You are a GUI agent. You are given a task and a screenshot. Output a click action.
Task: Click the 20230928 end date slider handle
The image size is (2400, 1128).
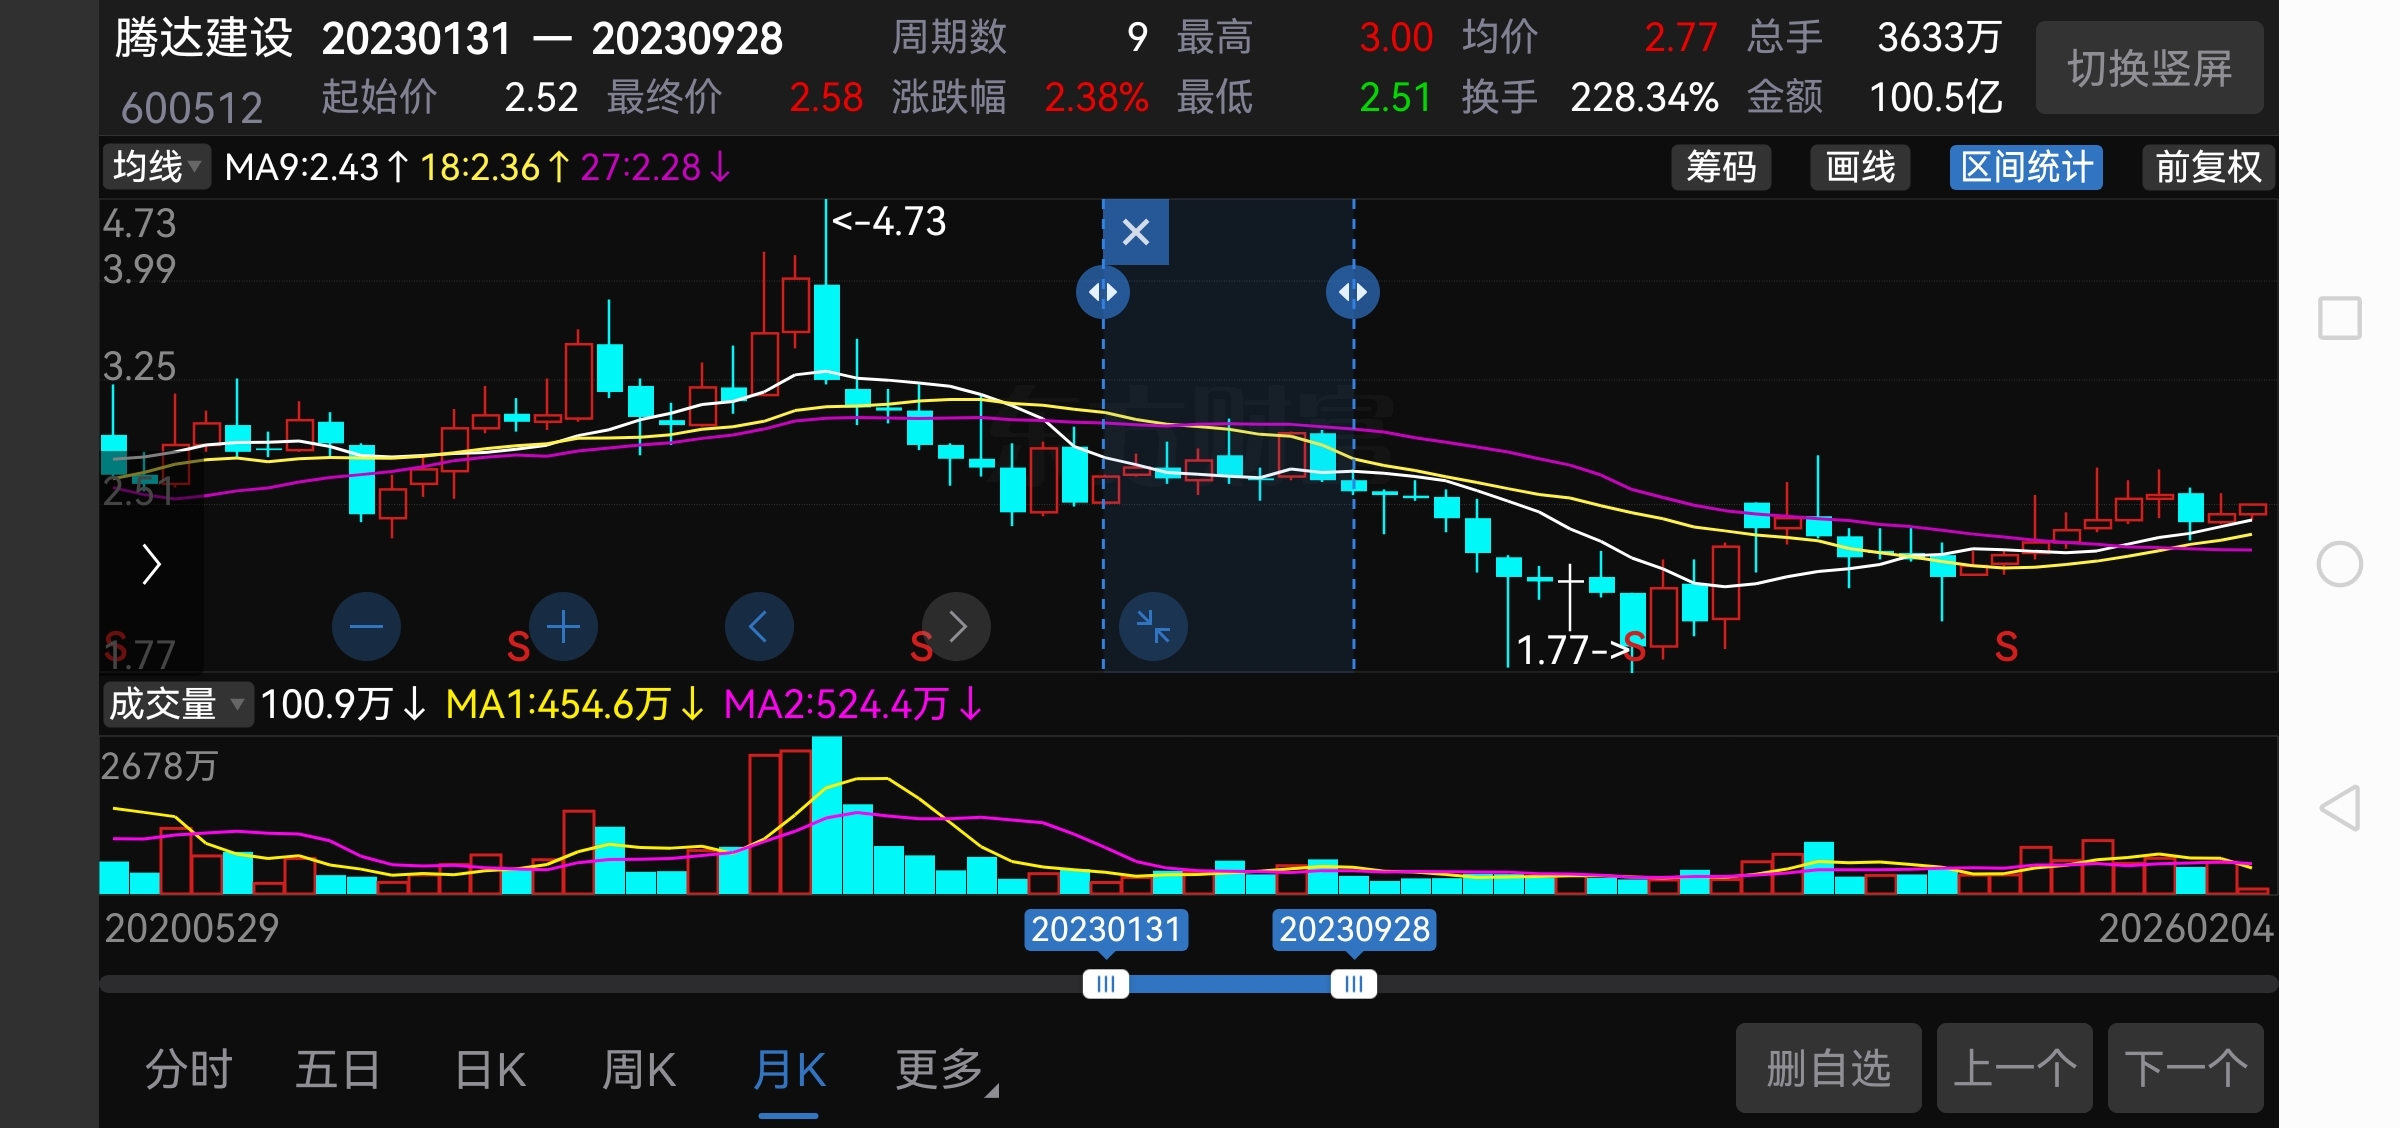pyautogui.click(x=1353, y=984)
